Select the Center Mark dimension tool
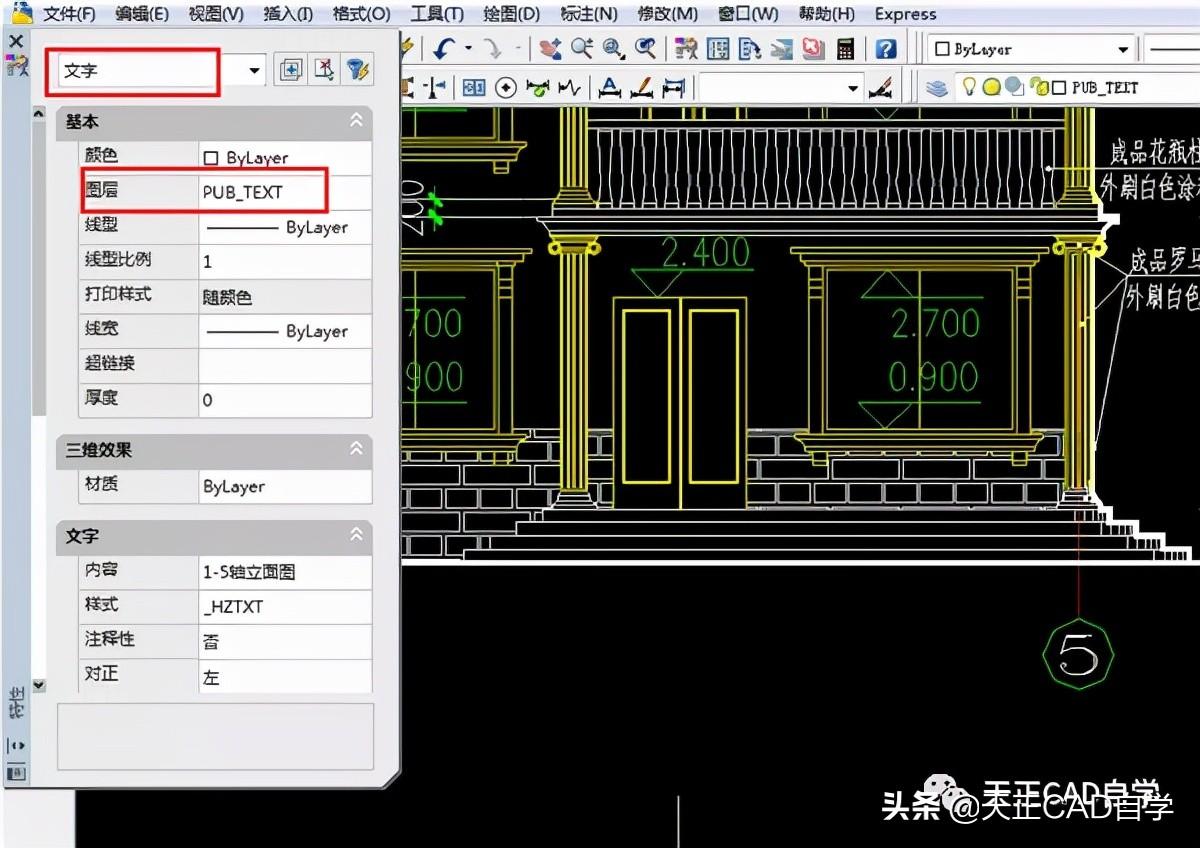 coord(506,88)
